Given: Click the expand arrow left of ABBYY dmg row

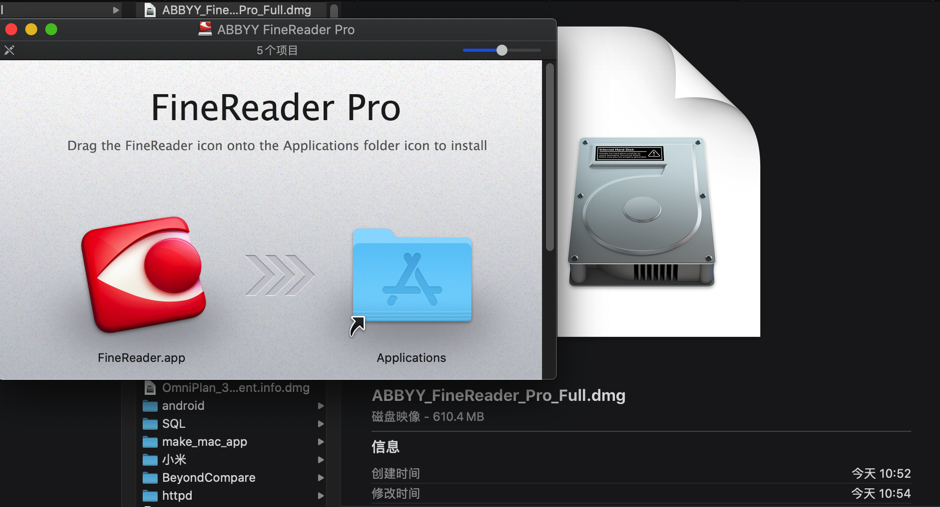Looking at the screenshot, I should tap(116, 10).
